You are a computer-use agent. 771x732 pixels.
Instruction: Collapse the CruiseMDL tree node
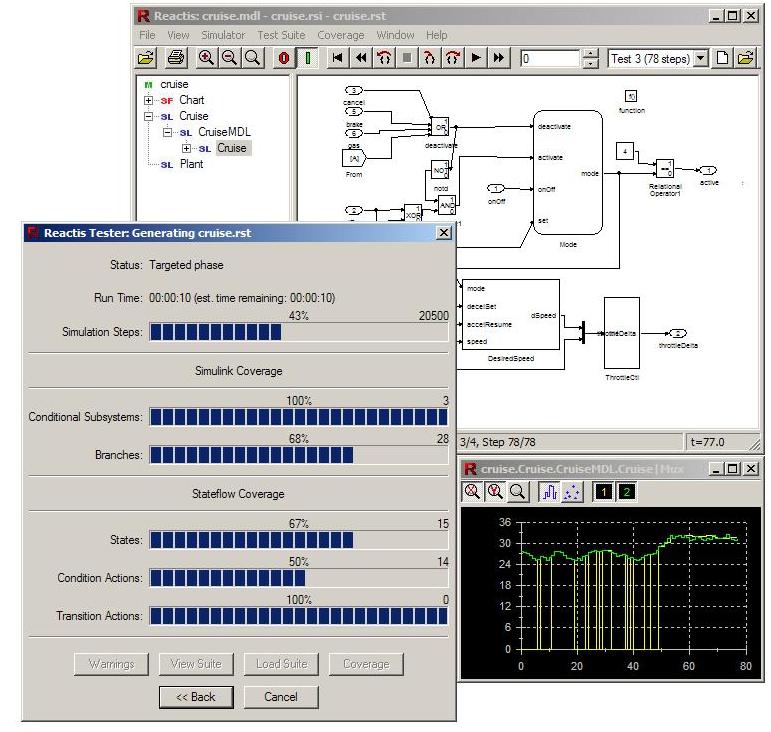point(167,132)
